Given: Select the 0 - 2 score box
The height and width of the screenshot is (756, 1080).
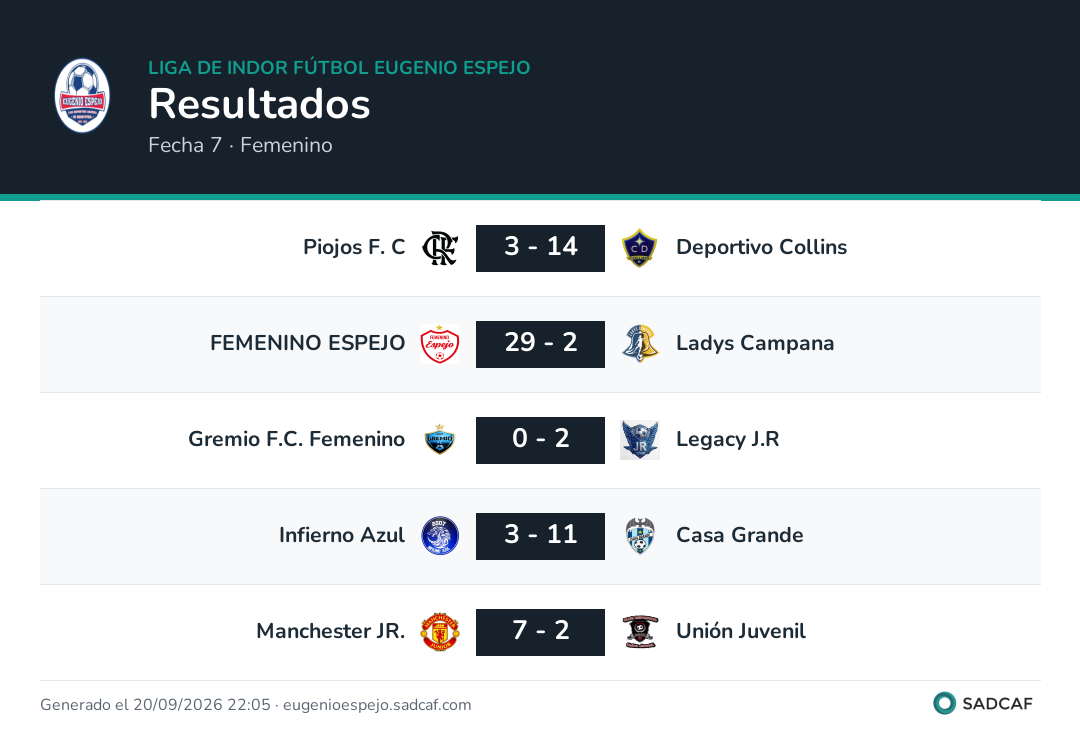Looking at the screenshot, I should [x=541, y=440].
